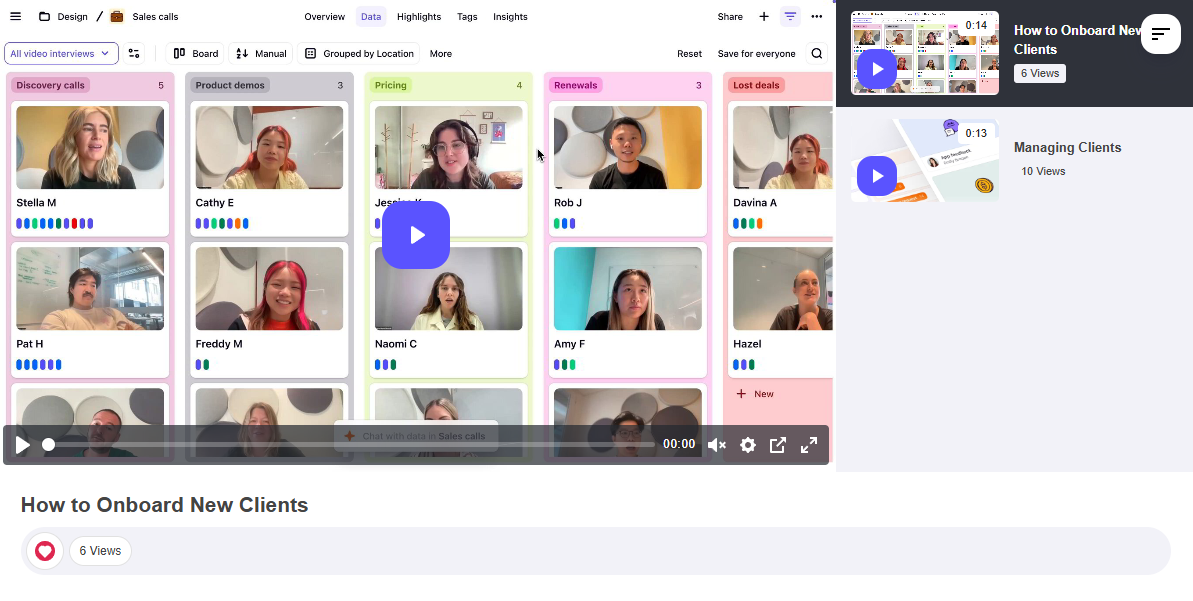The width and height of the screenshot is (1193, 601).
Task: Open the hamburger menu at top left
Action: [15, 17]
